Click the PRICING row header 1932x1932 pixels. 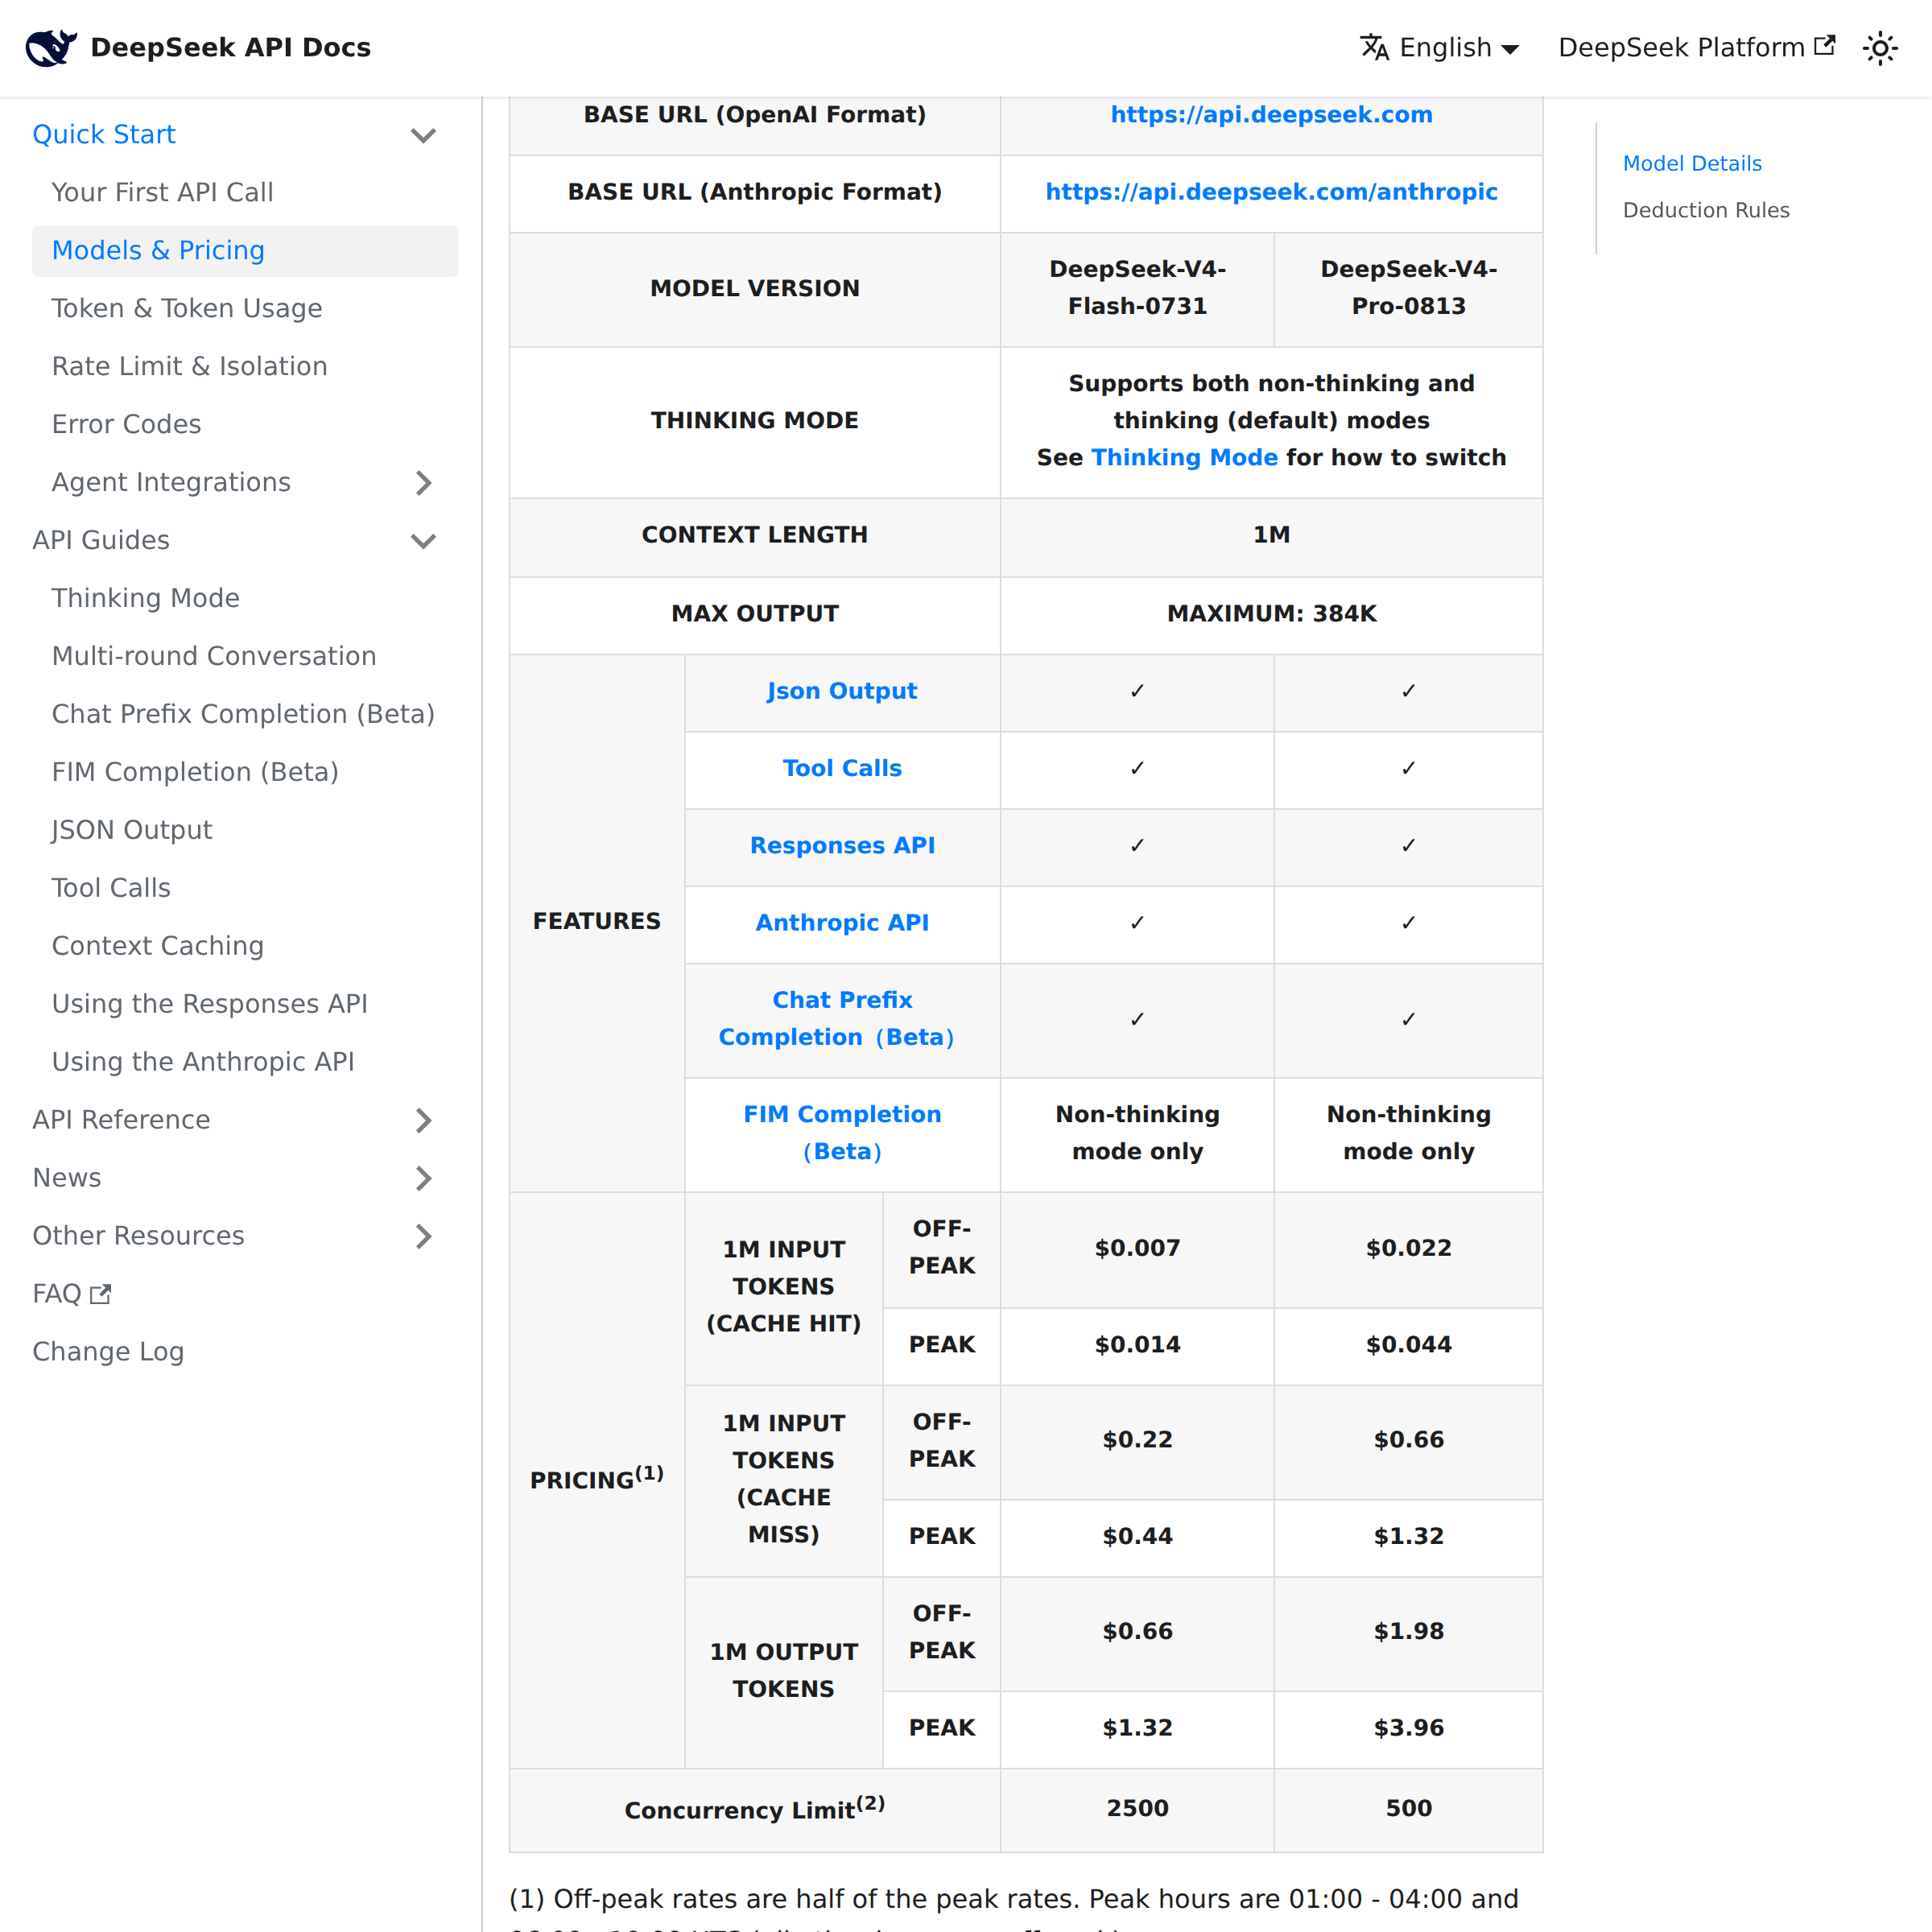(596, 1479)
